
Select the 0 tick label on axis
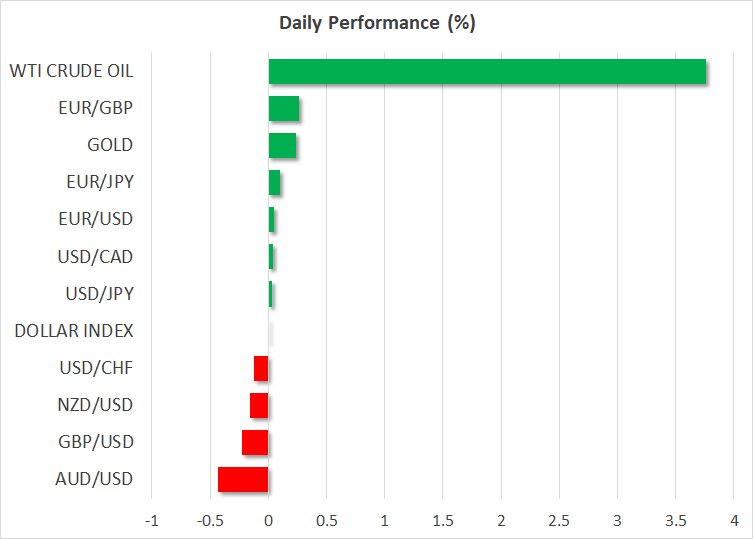[268, 521]
